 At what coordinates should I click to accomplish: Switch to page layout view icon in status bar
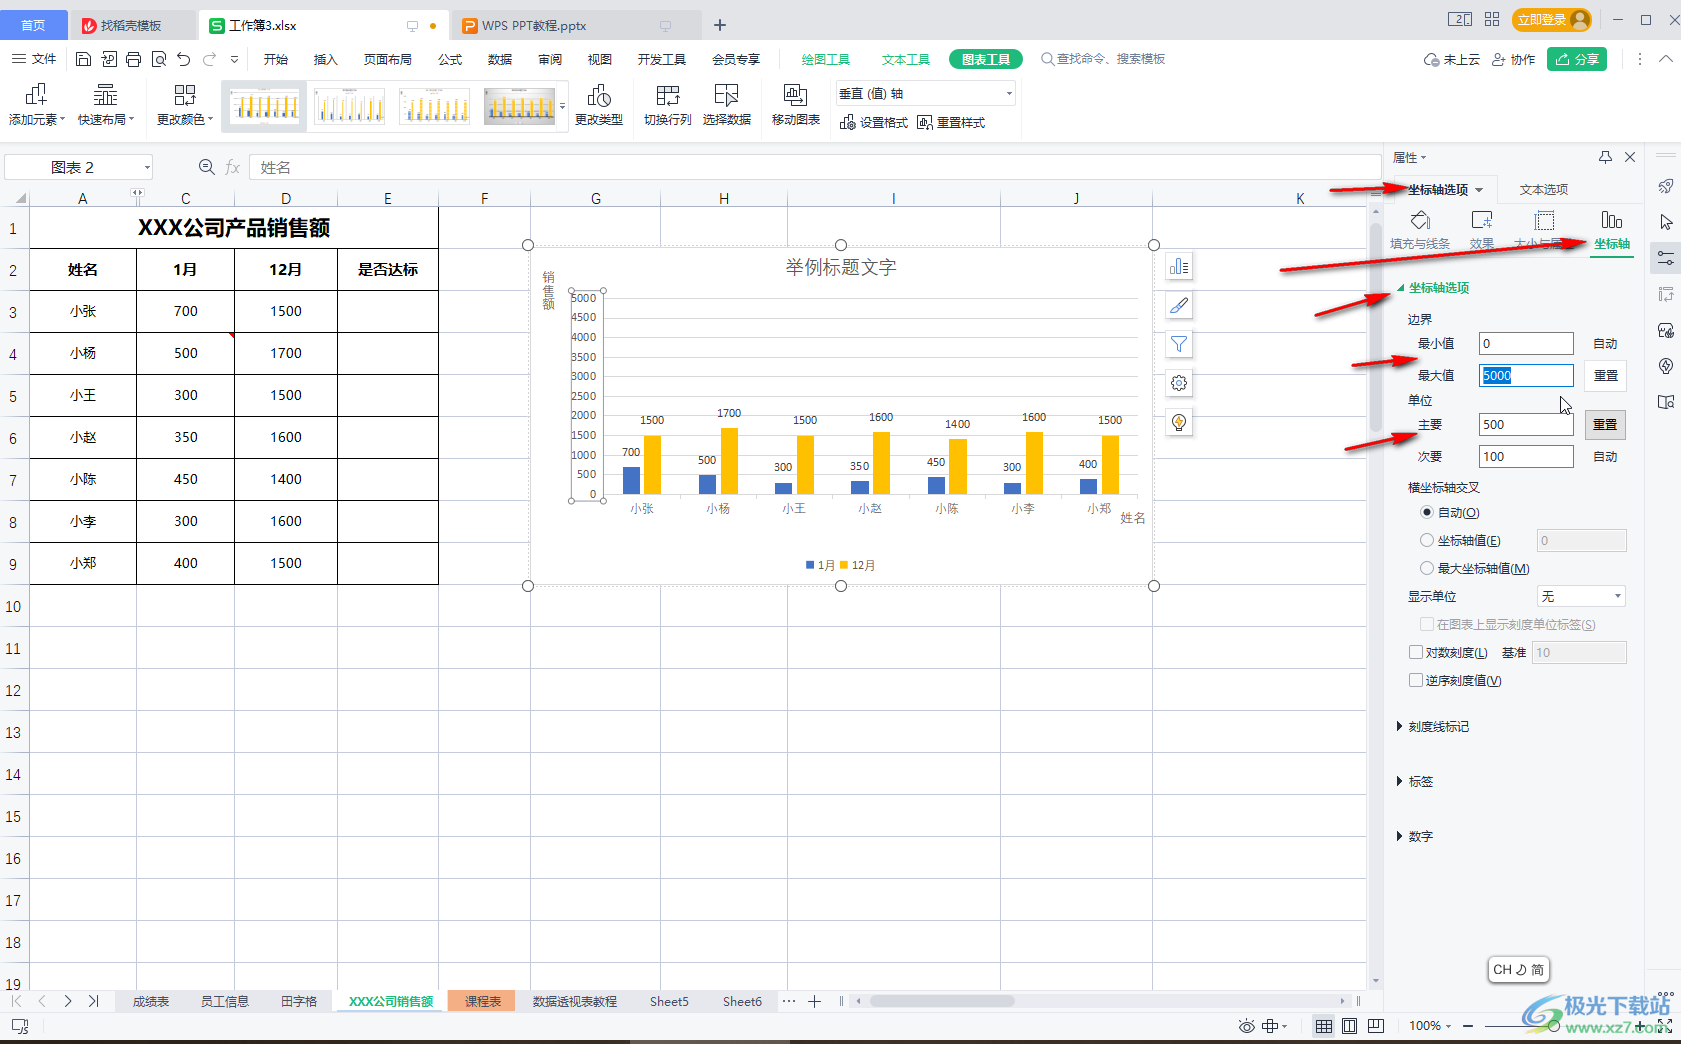[1349, 1025]
